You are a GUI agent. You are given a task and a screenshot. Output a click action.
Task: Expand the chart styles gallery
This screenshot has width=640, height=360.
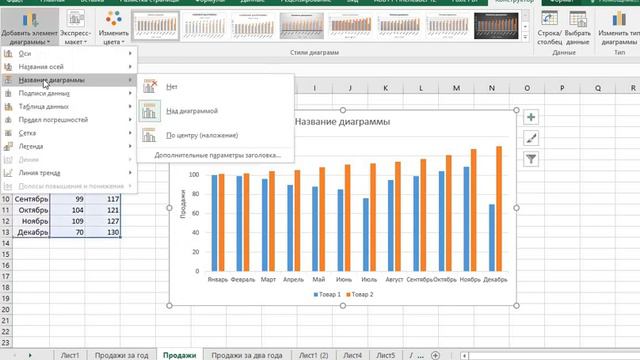(526, 37)
